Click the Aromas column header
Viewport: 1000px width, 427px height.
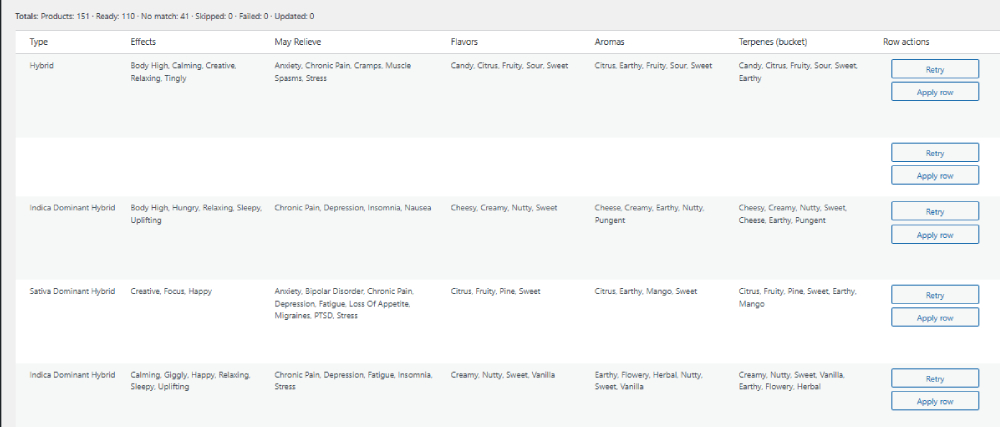[x=609, y=42]
